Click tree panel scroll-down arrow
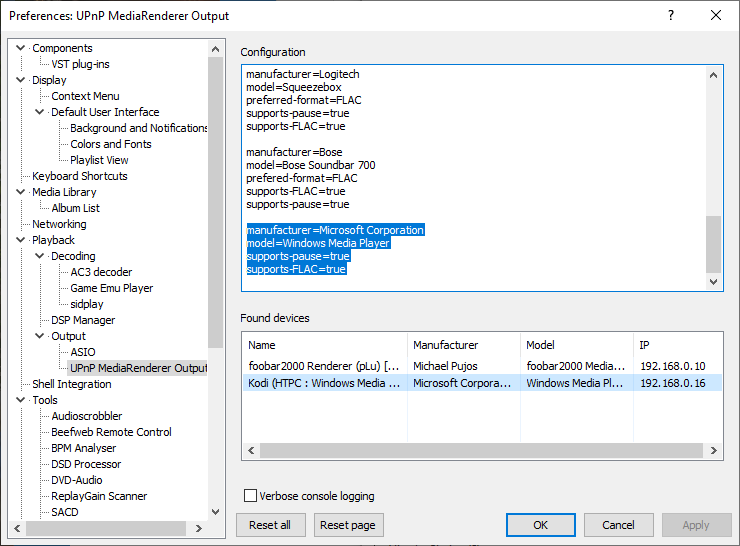 [x=216, y=512]
